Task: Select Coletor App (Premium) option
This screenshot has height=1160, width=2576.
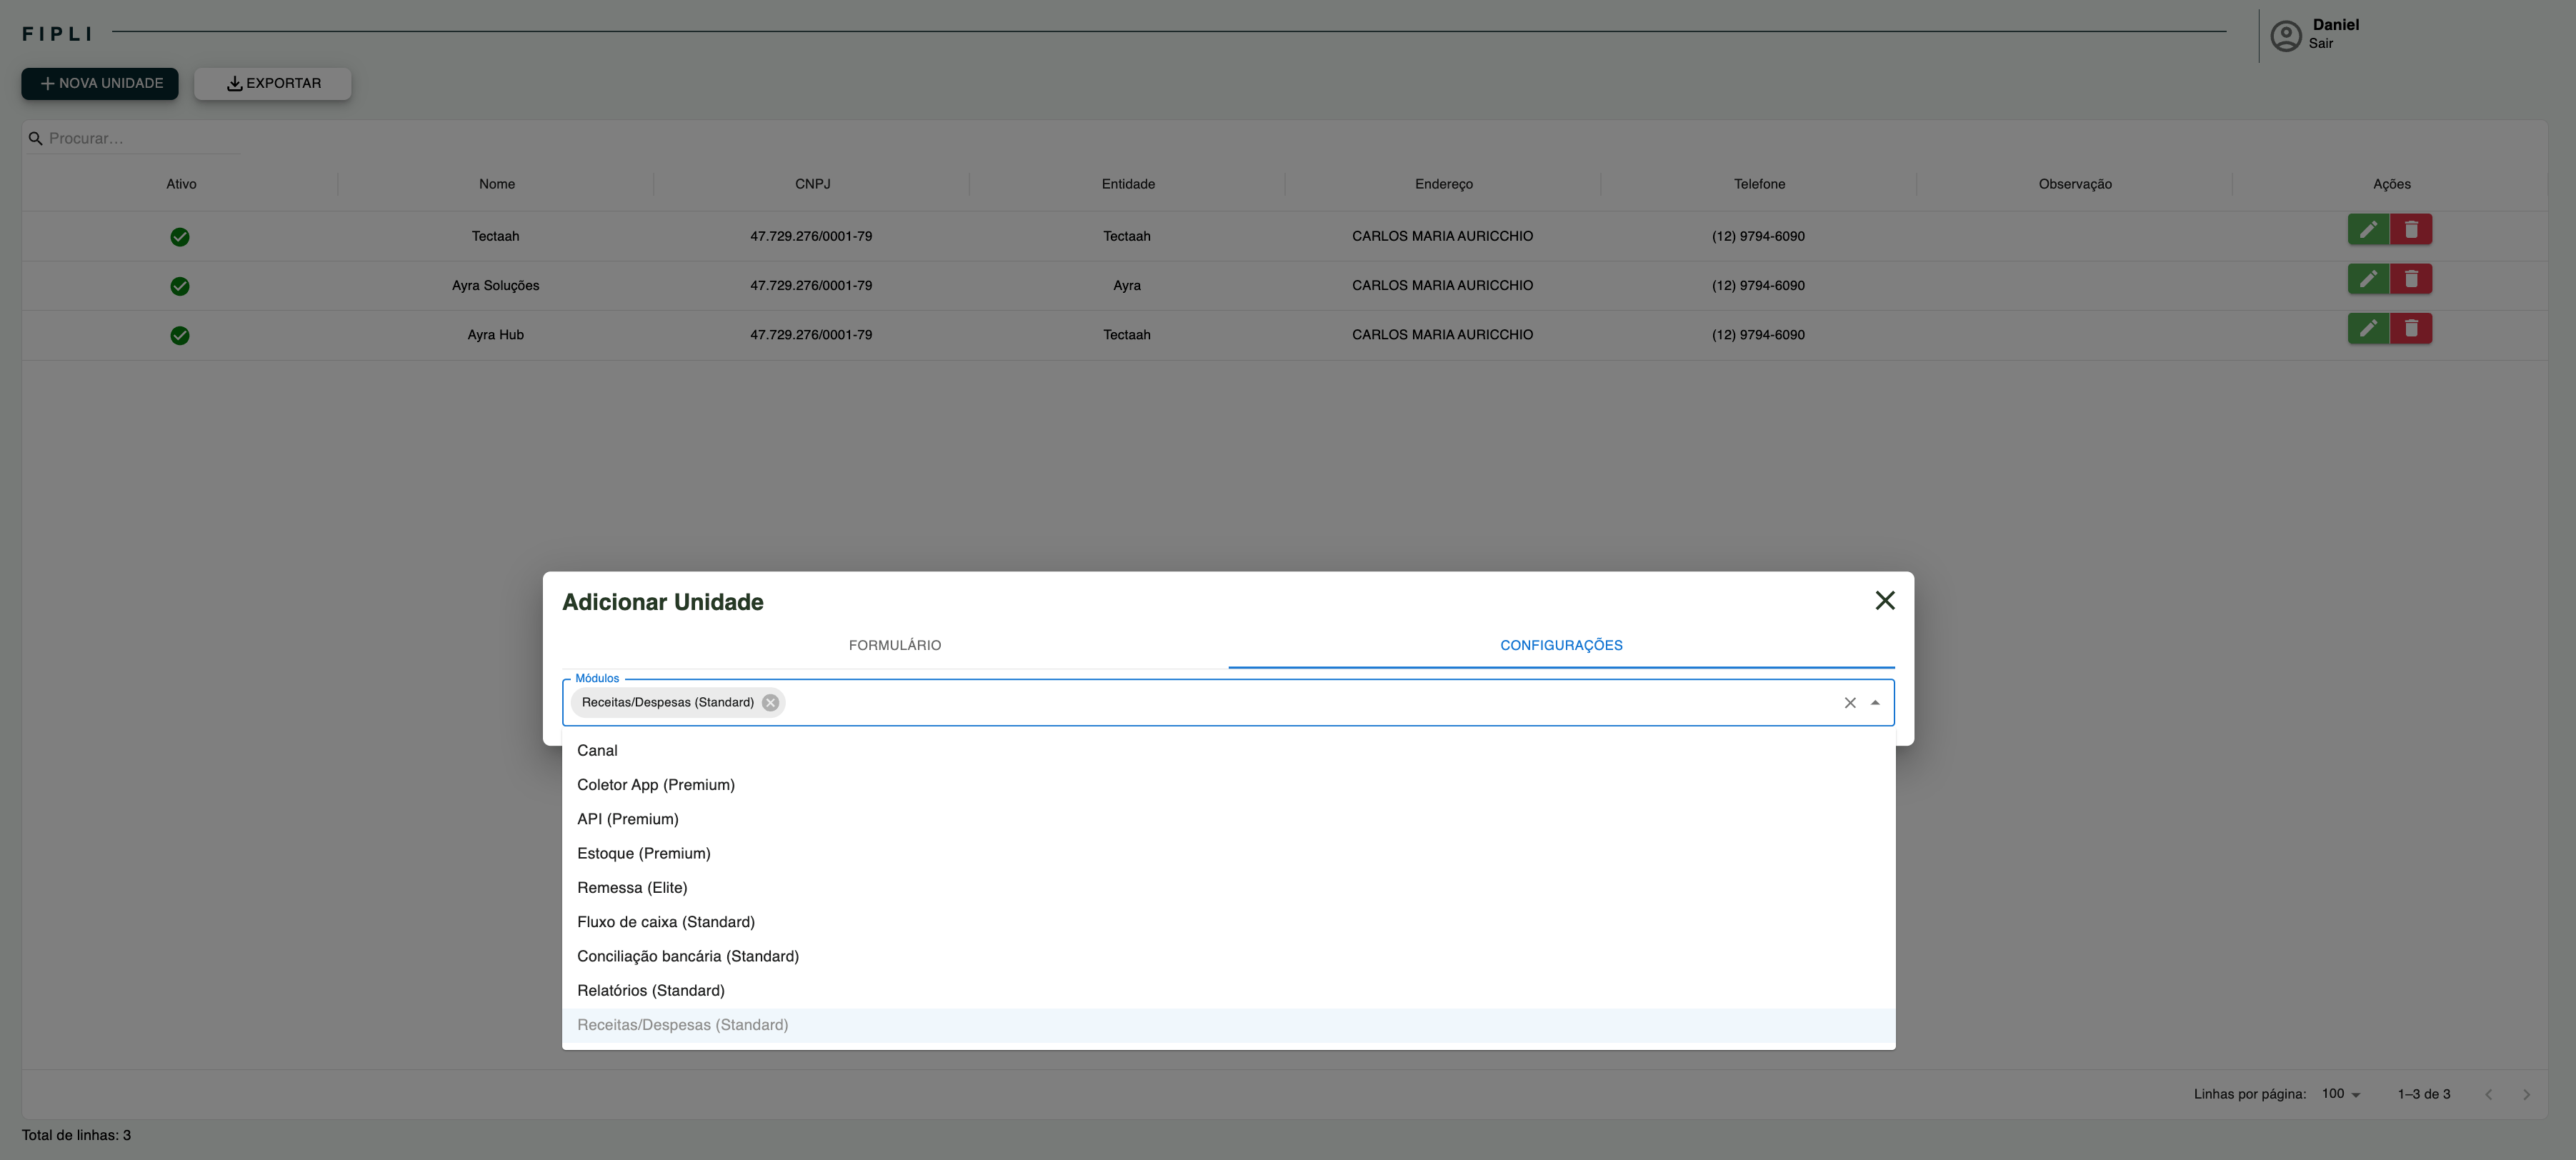Action: click(656, 785)
